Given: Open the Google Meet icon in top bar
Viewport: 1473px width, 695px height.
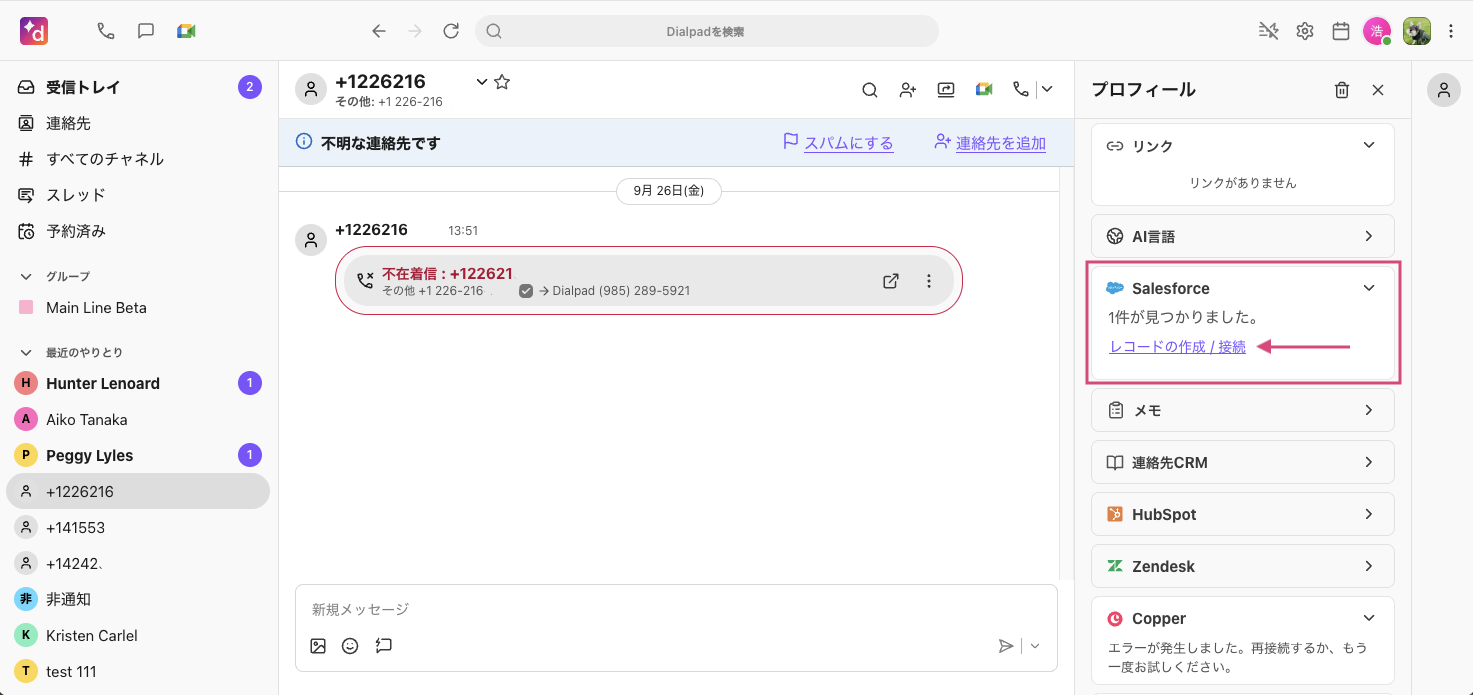Looking at the screenshot, I should (x=186, y=31).
